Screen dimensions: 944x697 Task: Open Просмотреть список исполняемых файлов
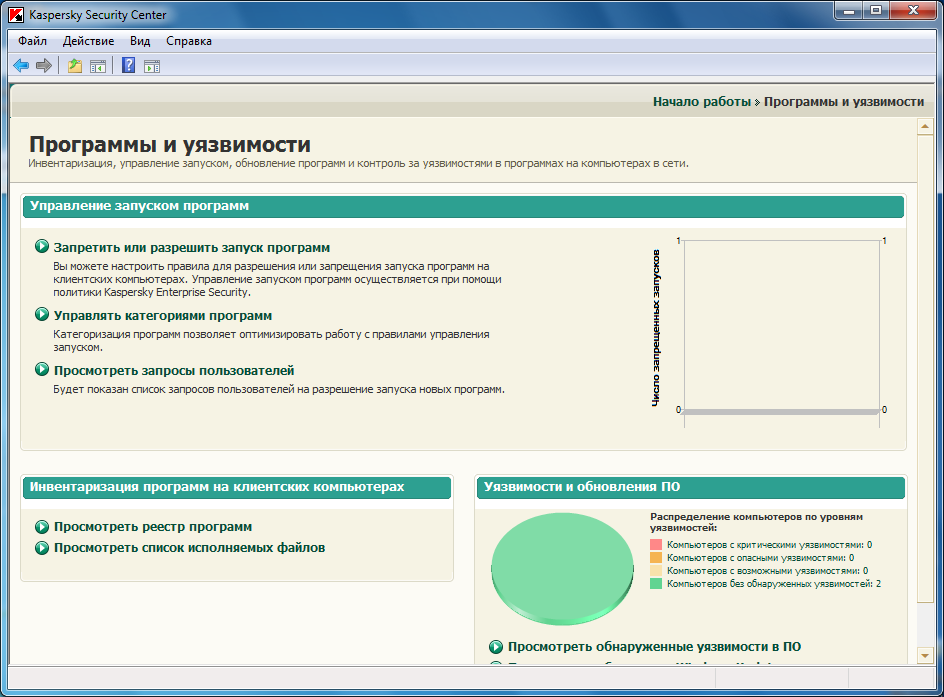point(189,548)
